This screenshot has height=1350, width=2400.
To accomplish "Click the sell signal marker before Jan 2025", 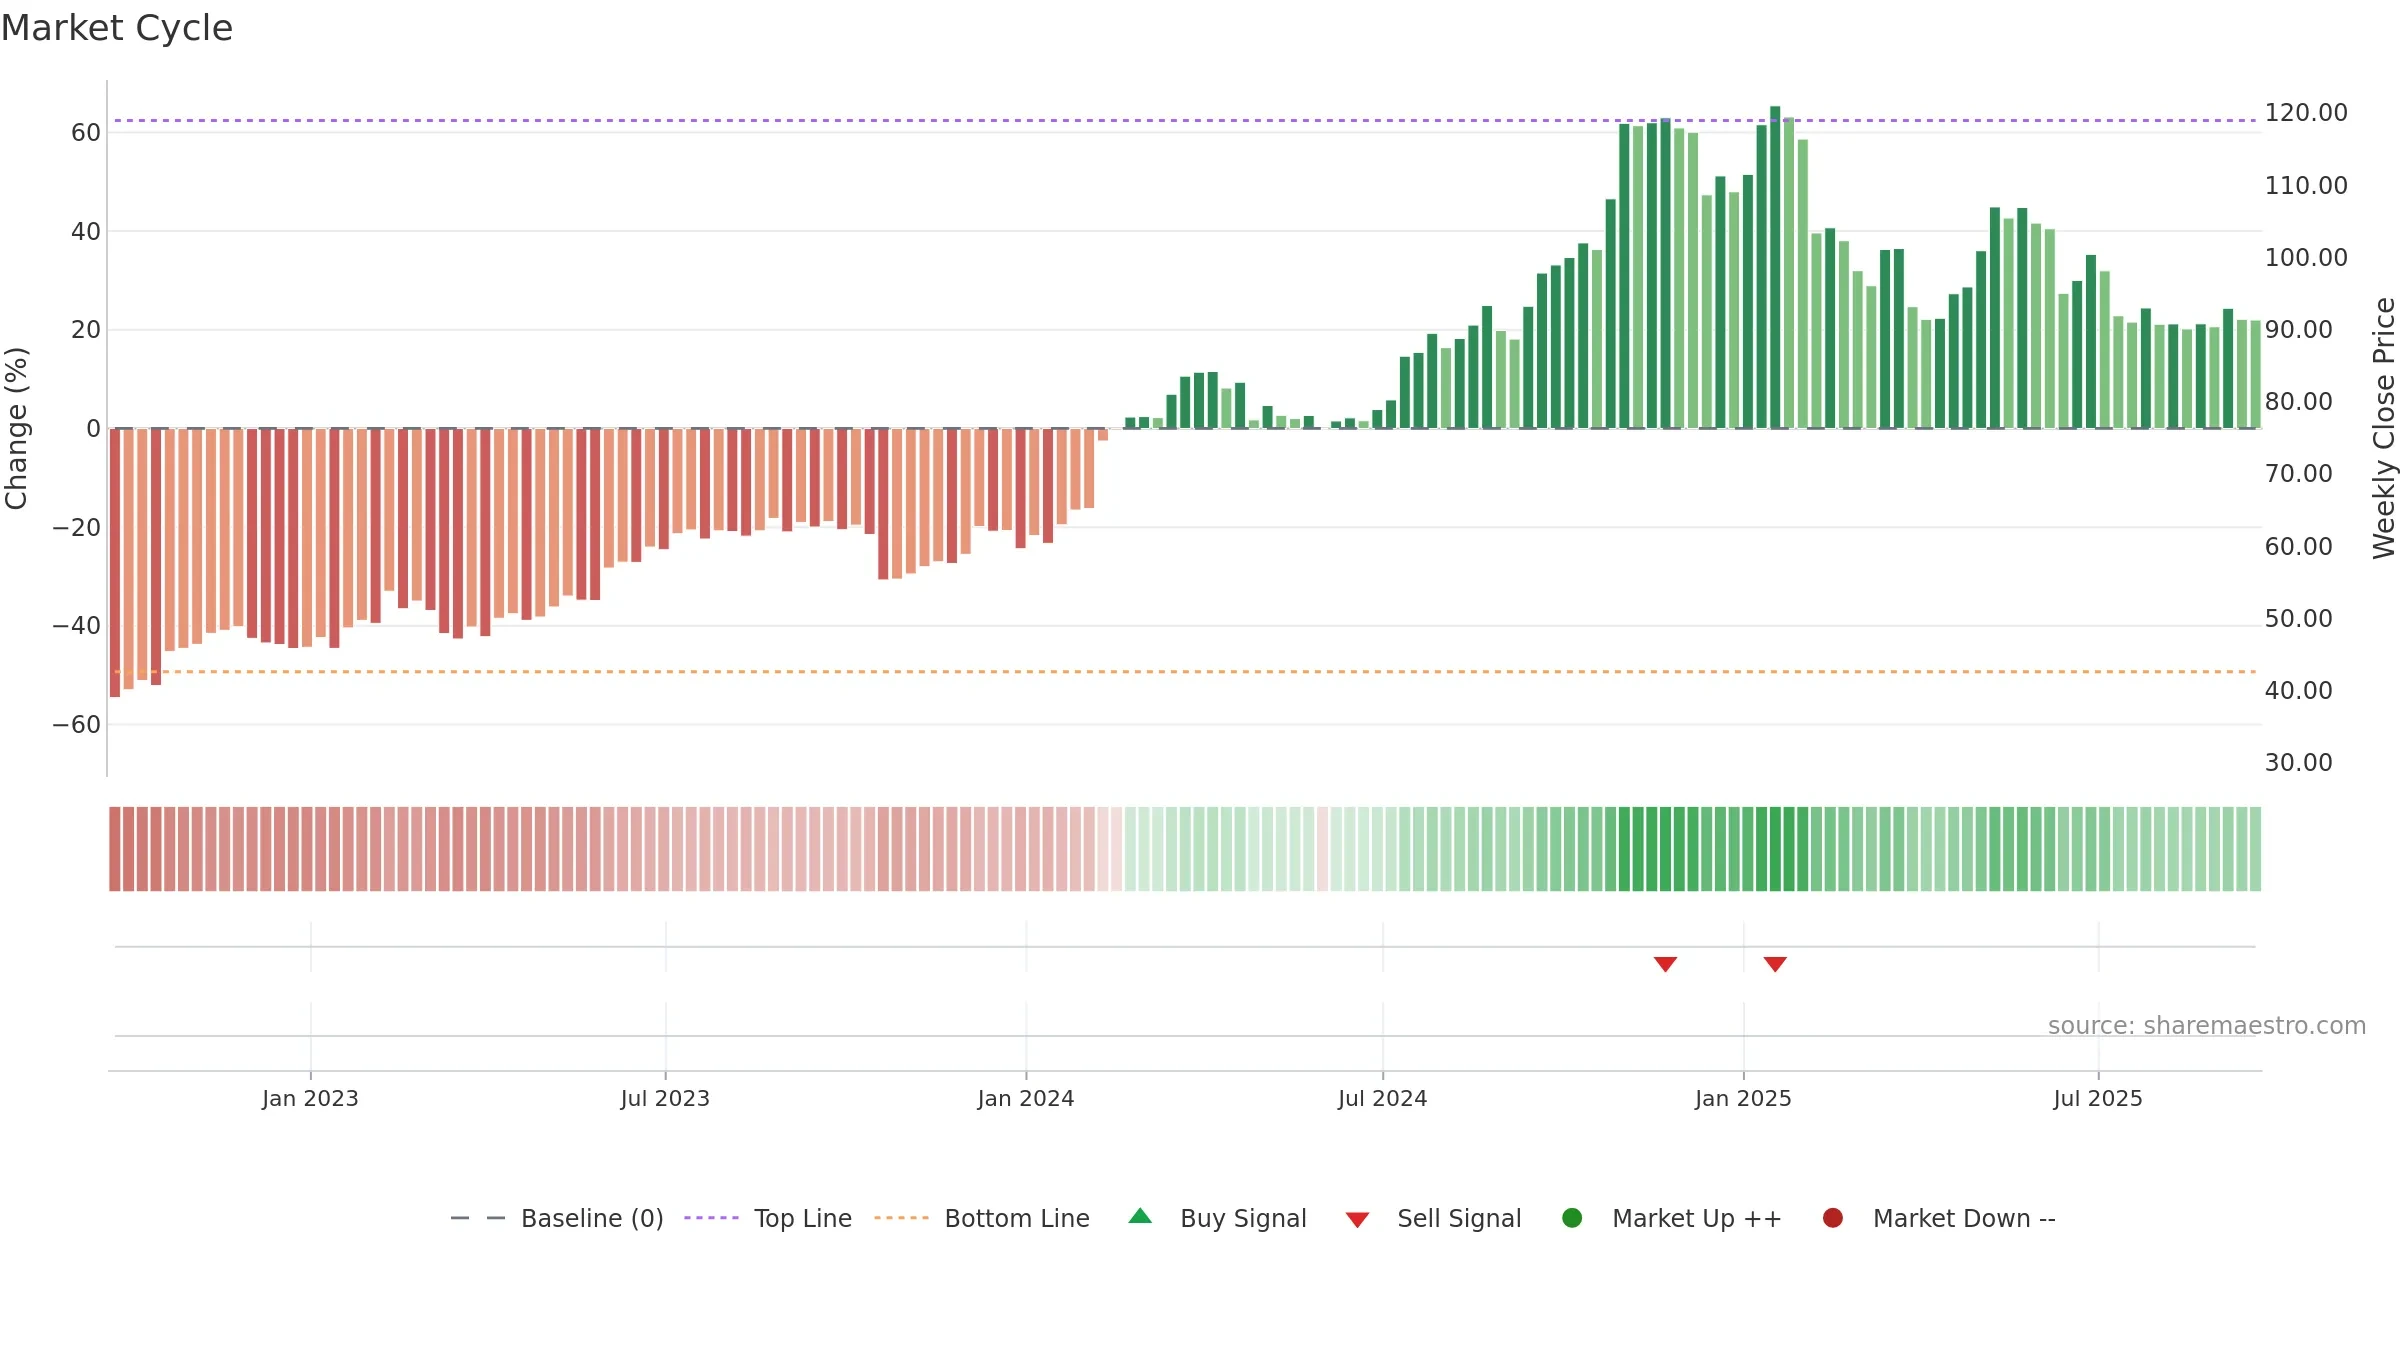I will [1665, 964].
